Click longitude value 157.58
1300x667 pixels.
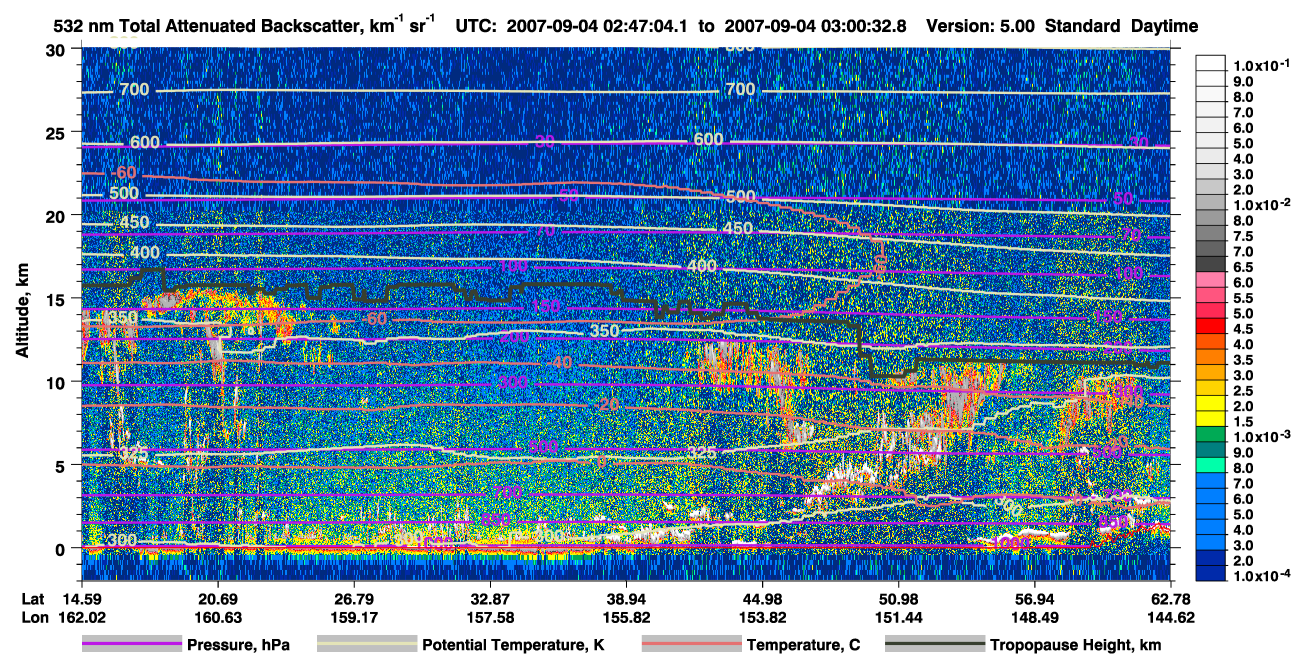[490, 617]
